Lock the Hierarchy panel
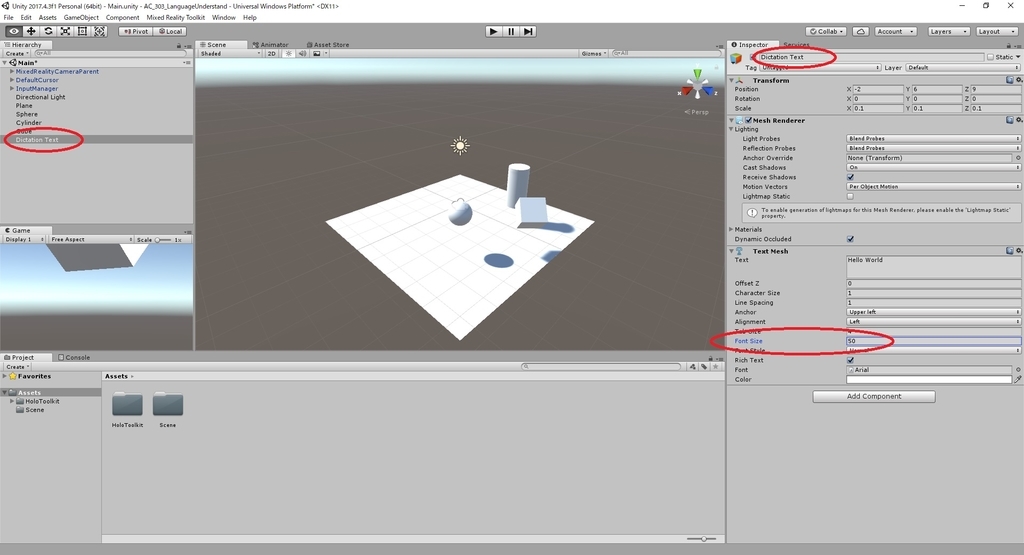Image resolution: width=1024 pixels, height=555 pixels. (x=179, y=45)
